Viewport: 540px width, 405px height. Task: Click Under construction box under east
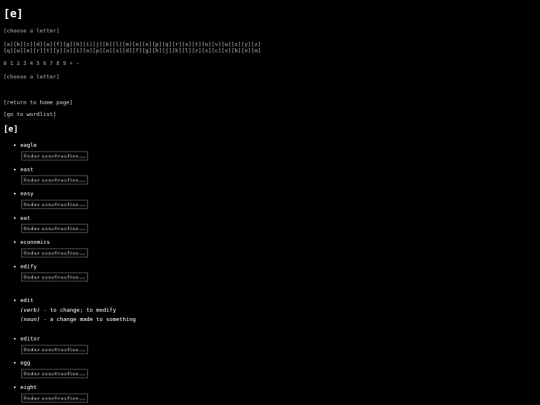pos(54,180)
